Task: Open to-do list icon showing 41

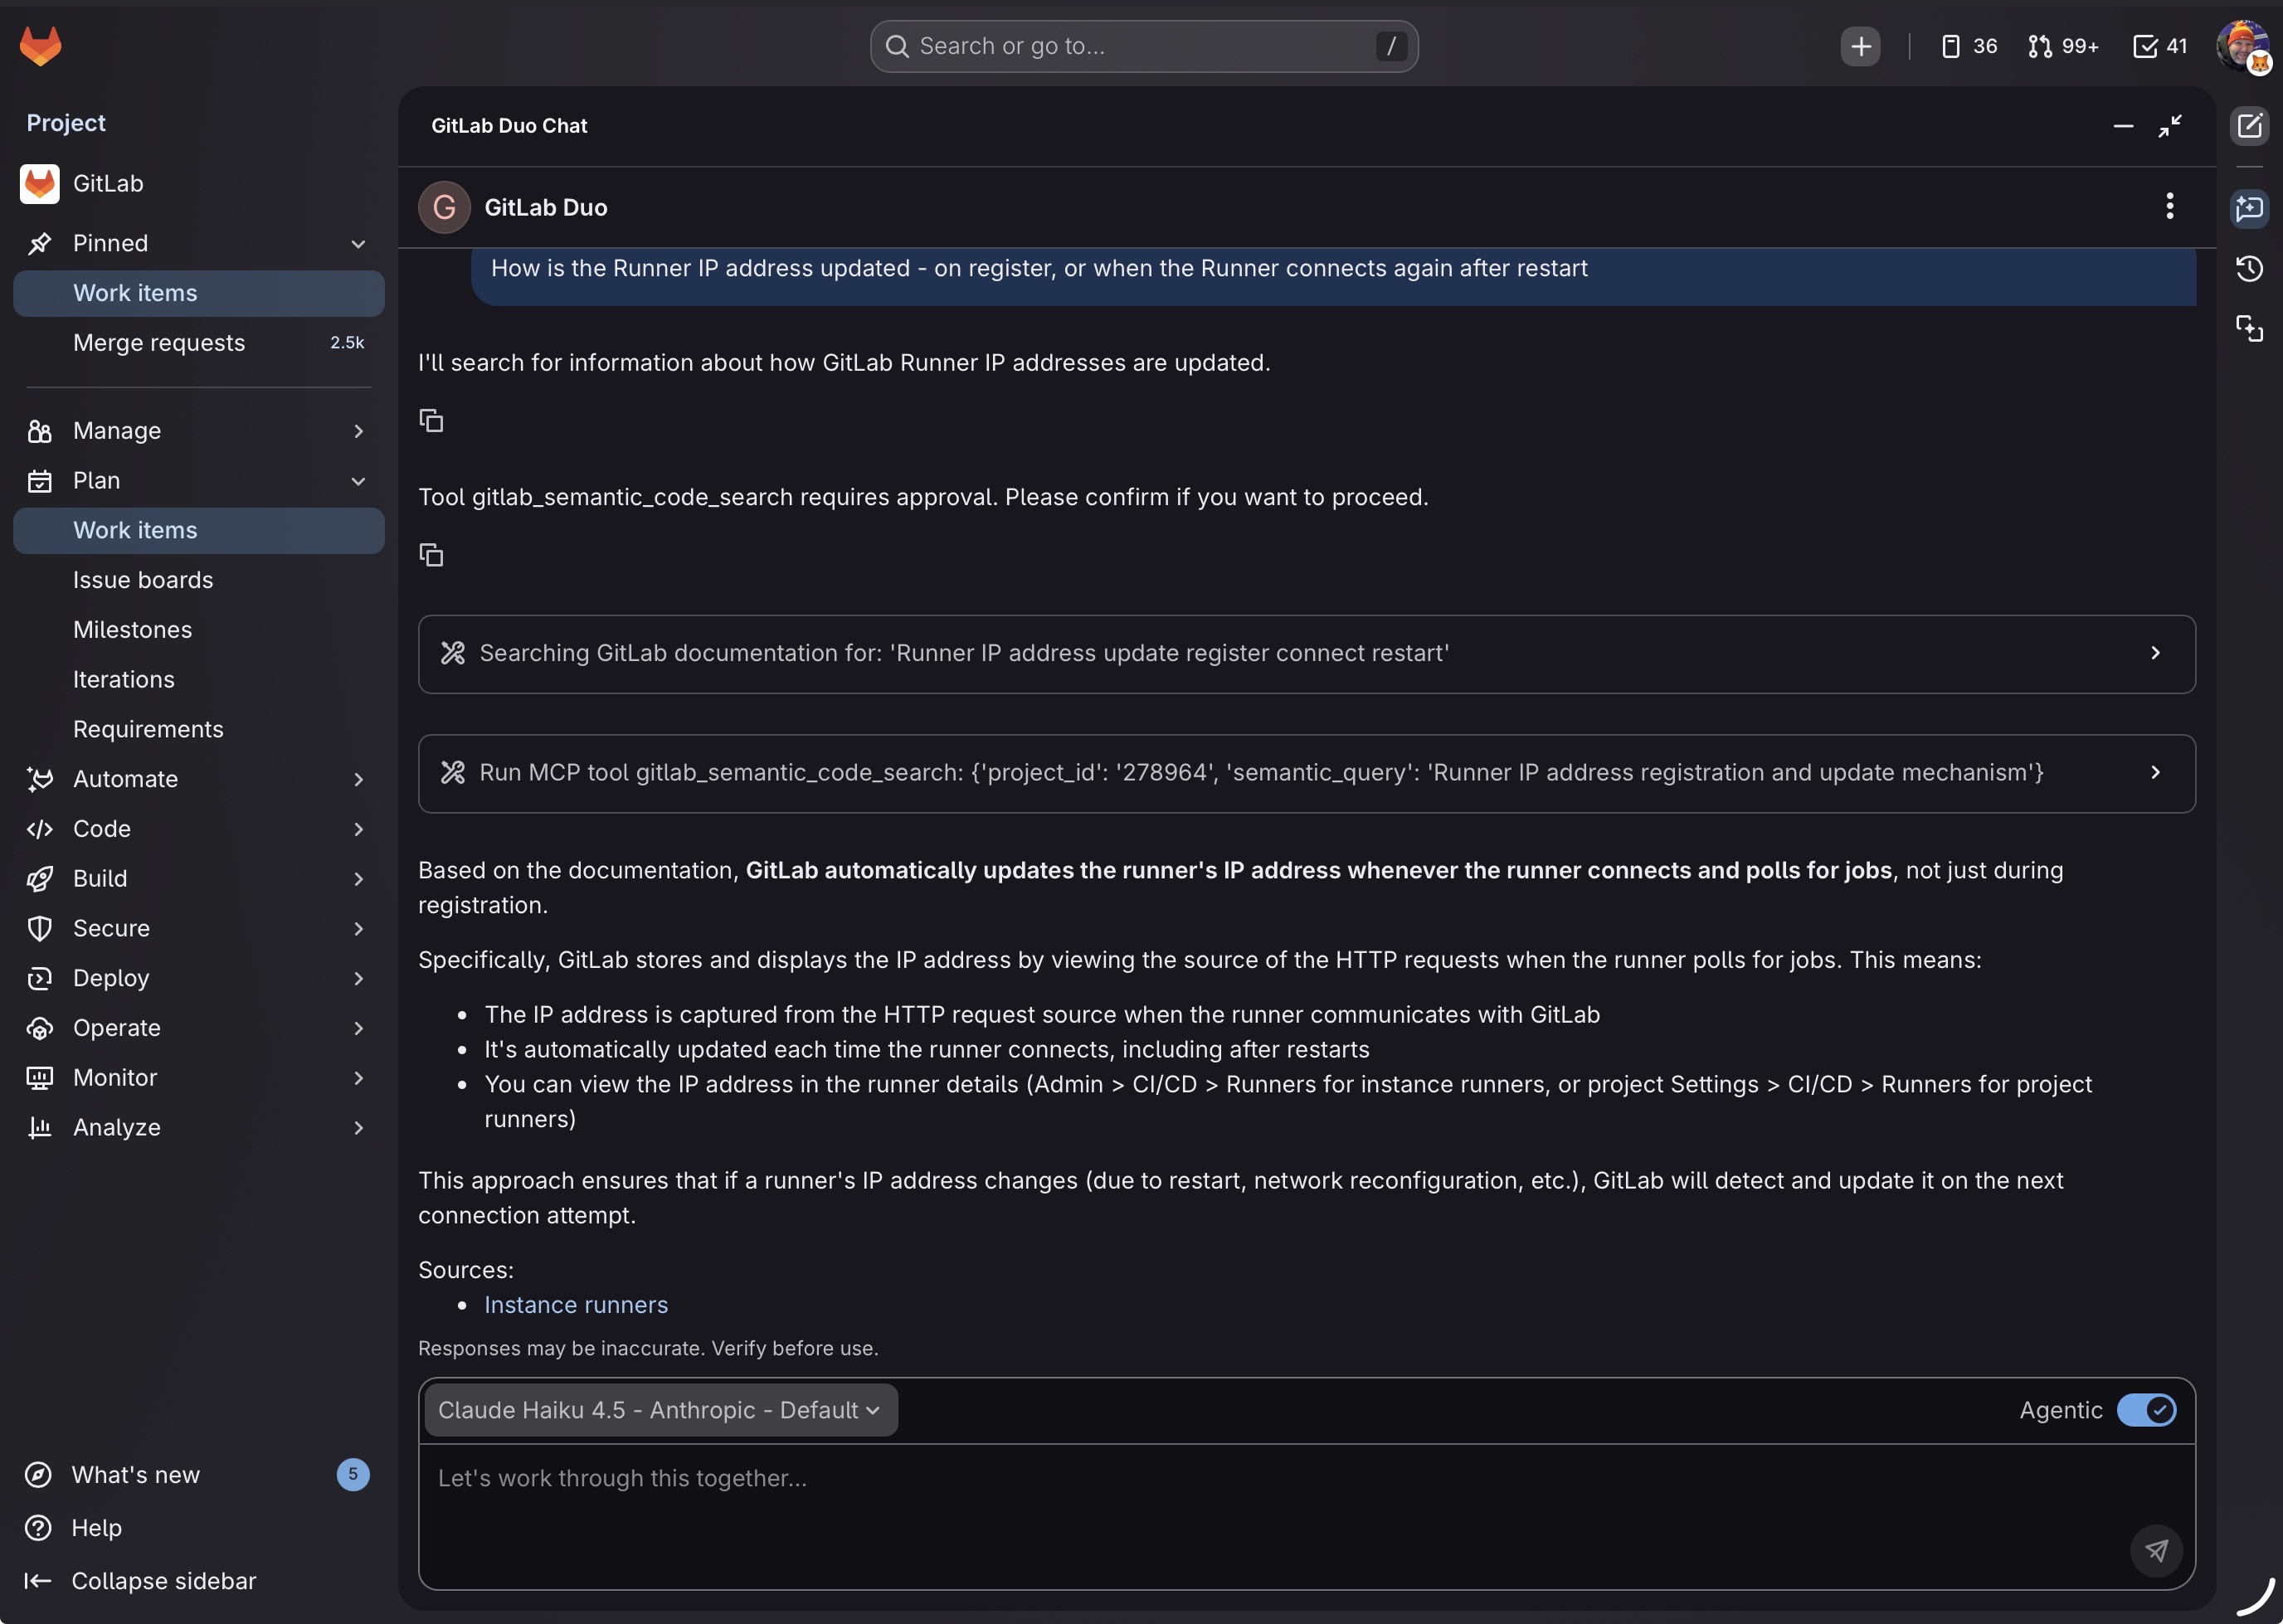Action: click(2160, 46)
